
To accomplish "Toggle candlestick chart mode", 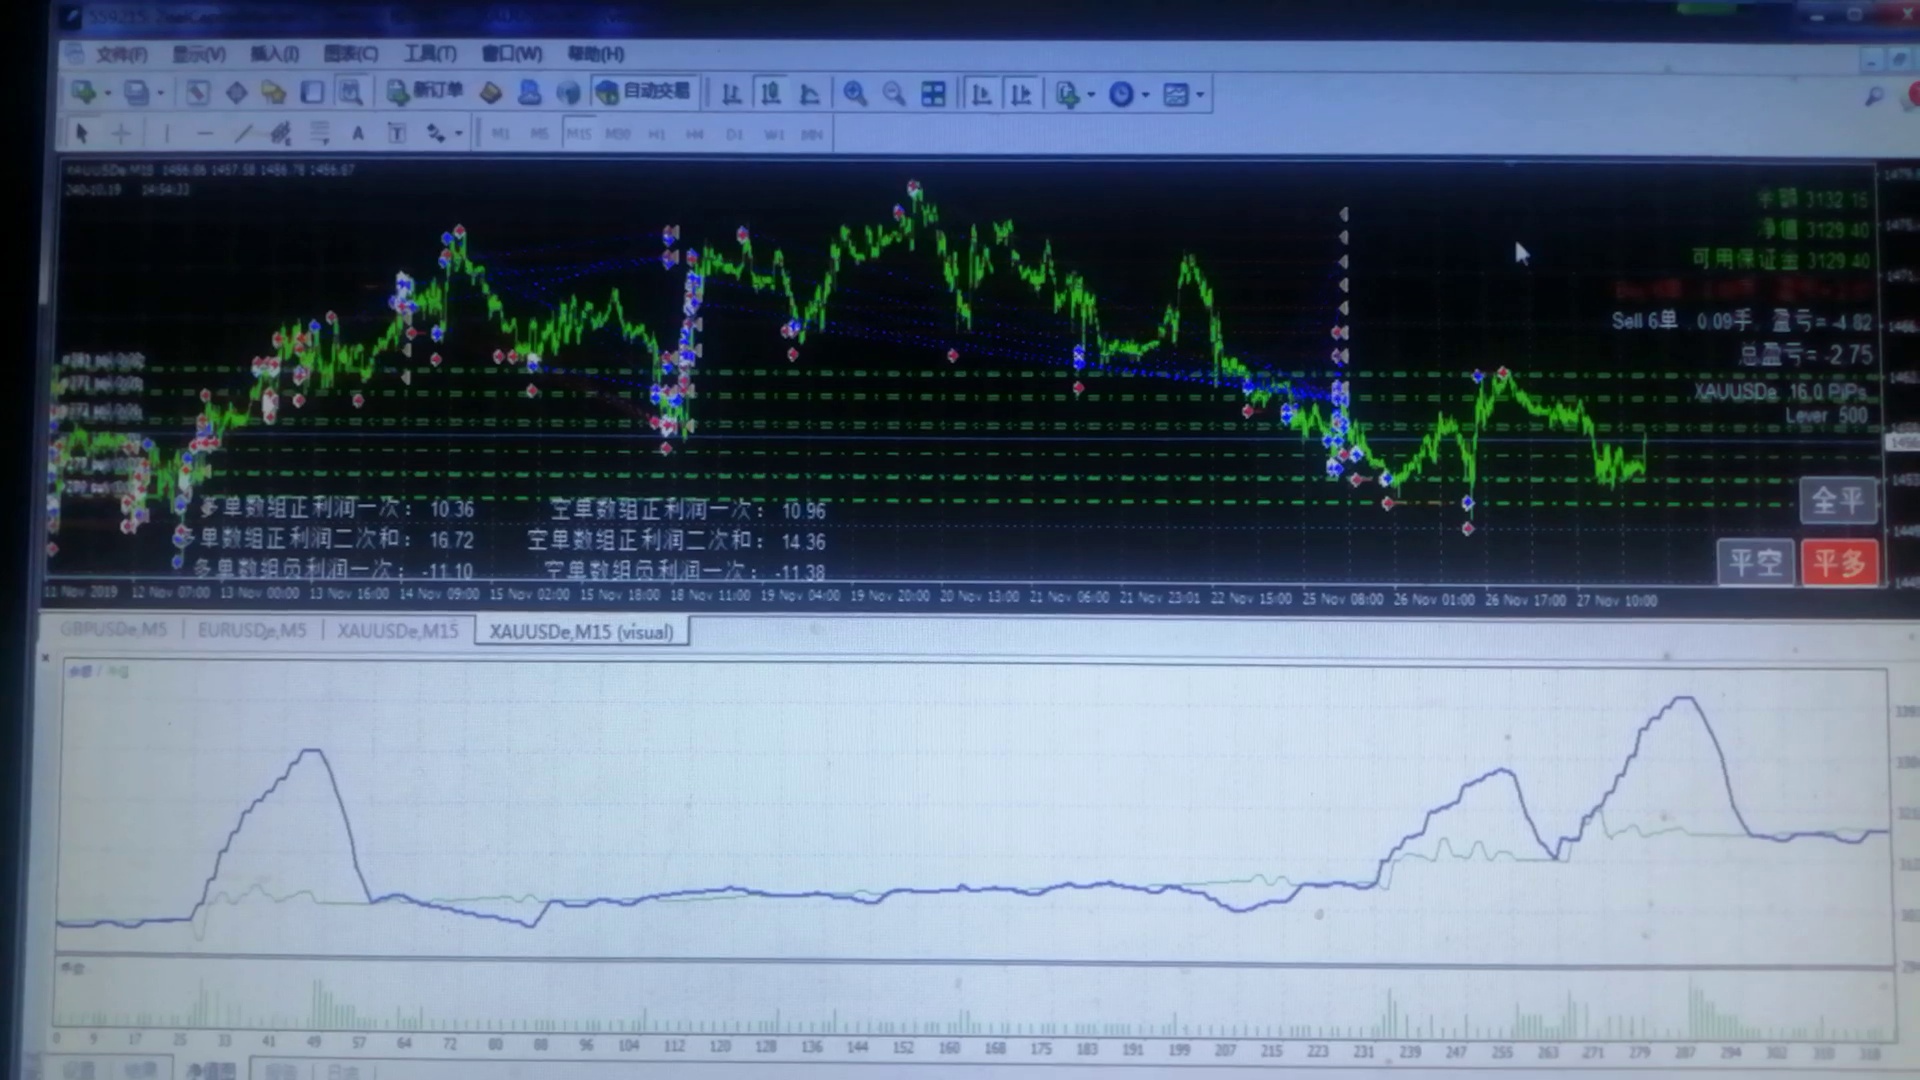I will pos(771,94).
